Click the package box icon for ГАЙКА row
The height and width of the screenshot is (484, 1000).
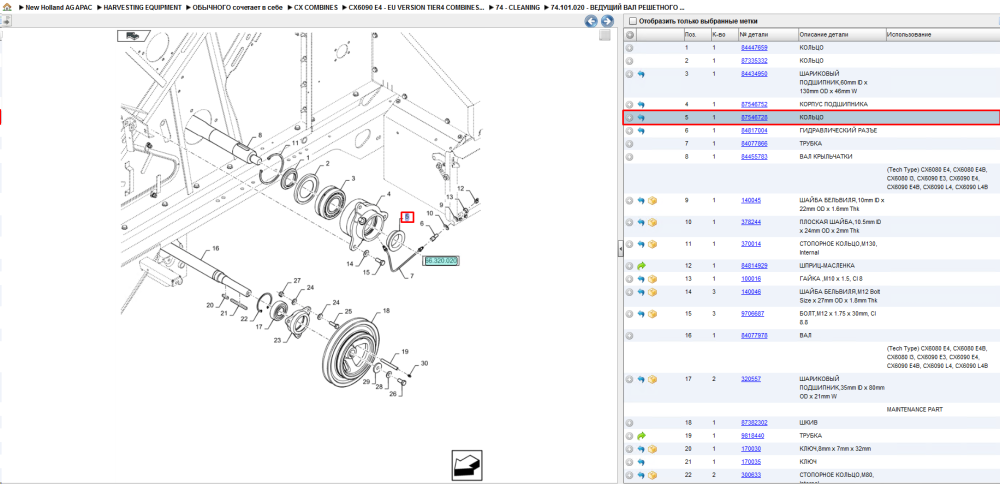click(652, 279)
